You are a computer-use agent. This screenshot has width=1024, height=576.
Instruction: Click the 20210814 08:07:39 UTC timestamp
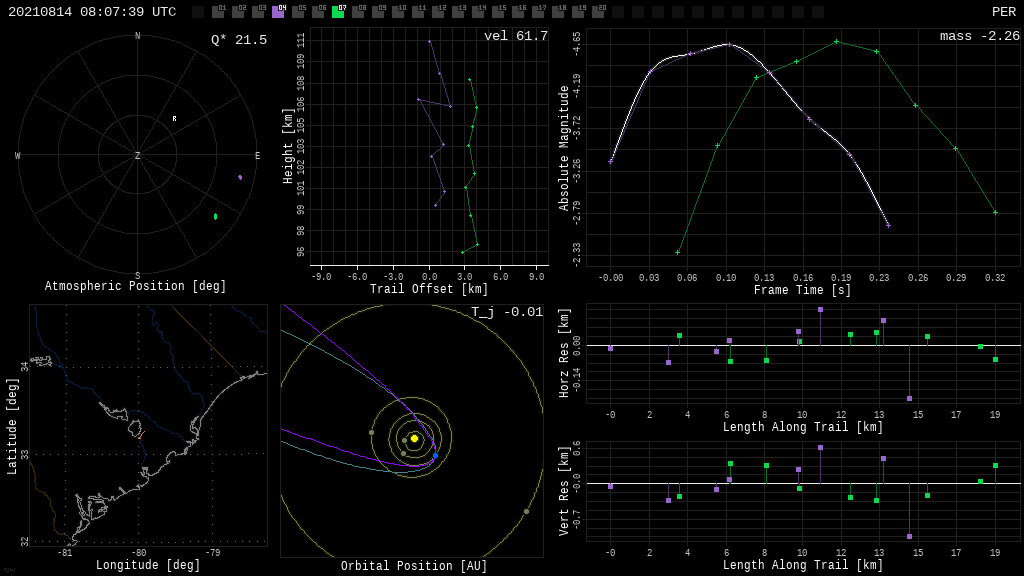point(92,12)
